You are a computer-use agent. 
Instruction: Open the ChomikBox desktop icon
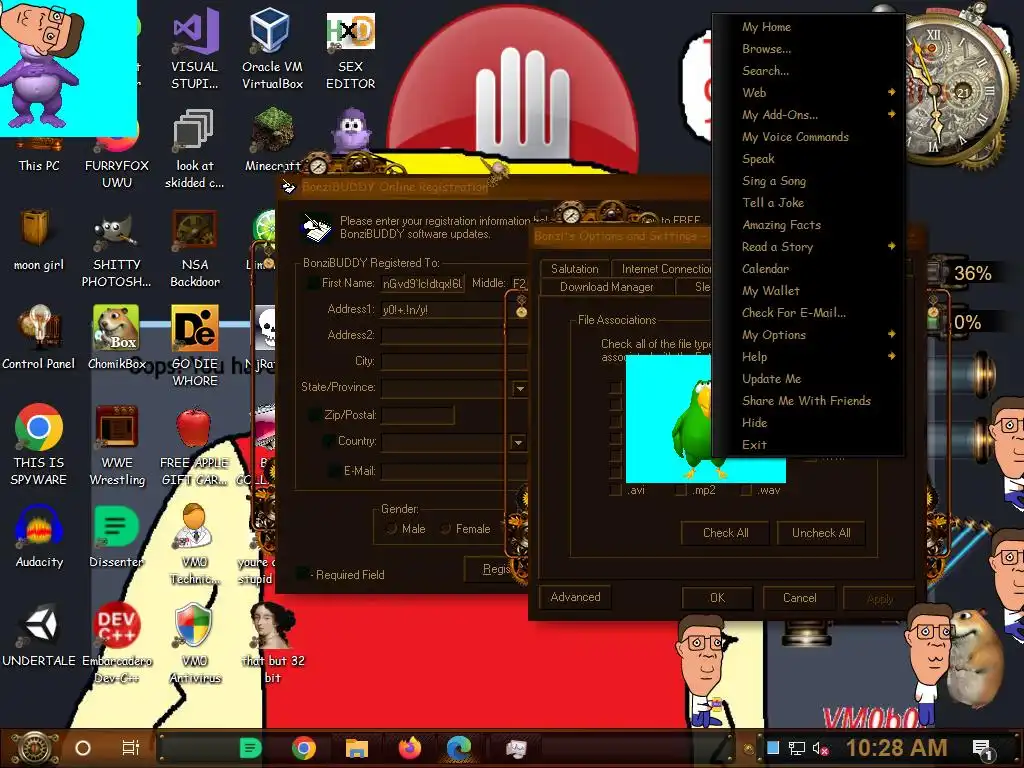[117, 338]
